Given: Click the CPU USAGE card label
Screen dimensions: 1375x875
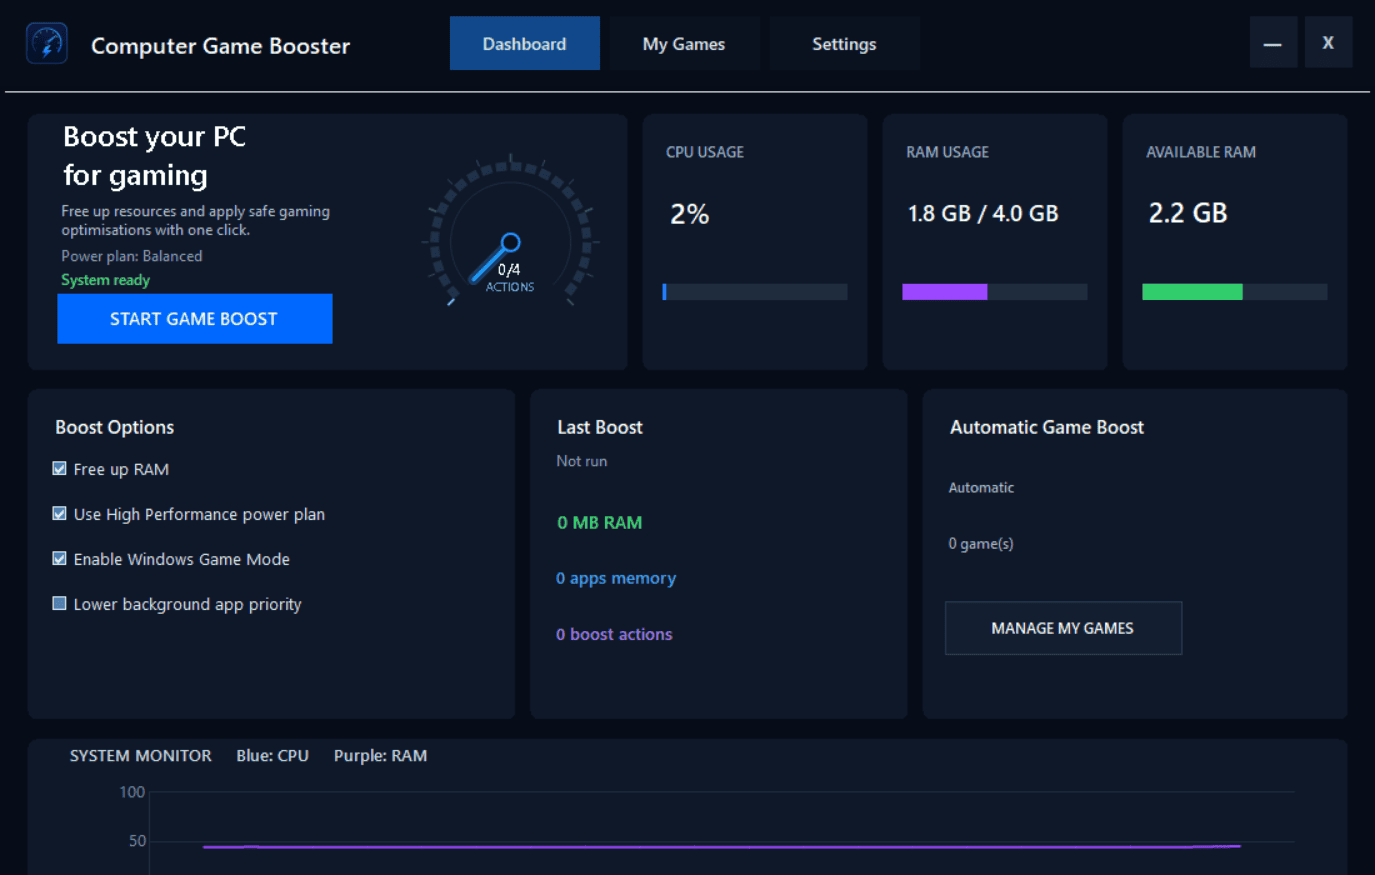Looking at the screenshot, I should [x=705, y=152].
